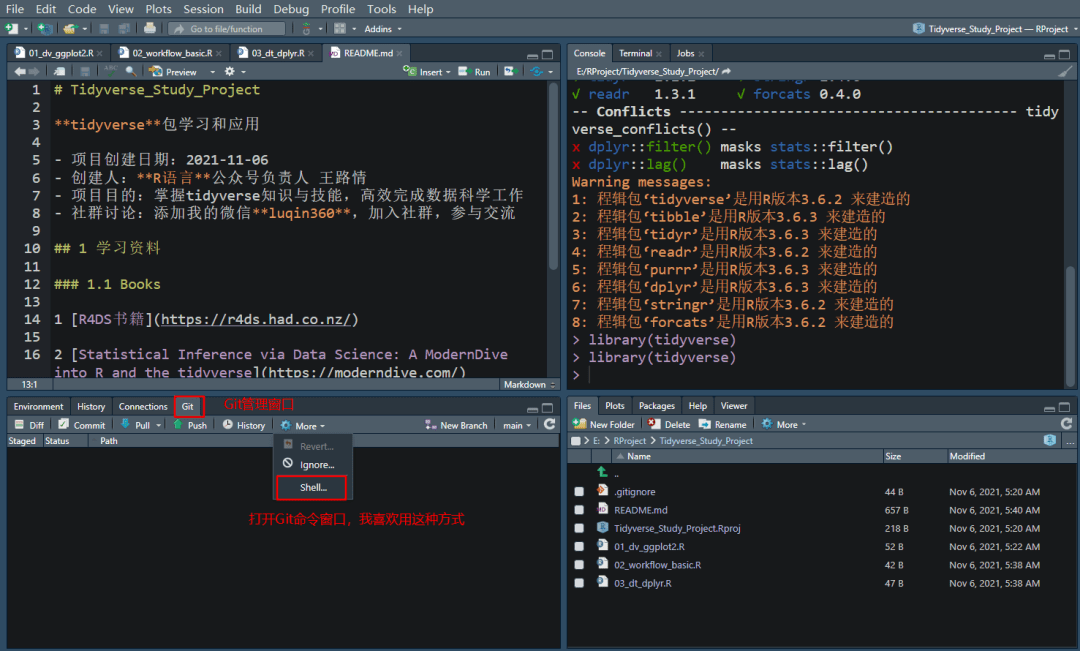Switch to the 02_workflow_basic.R tab
1080x651 pixels.
170,53
